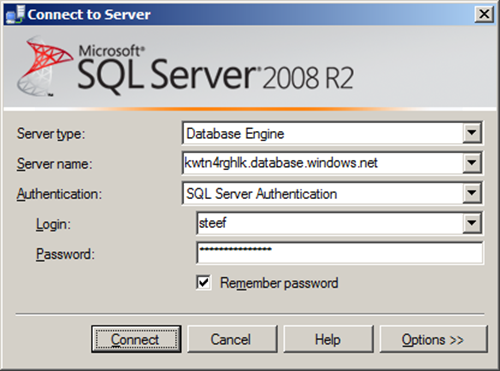Click the Remember password label
500x371 pixels.
click(279, 283)
